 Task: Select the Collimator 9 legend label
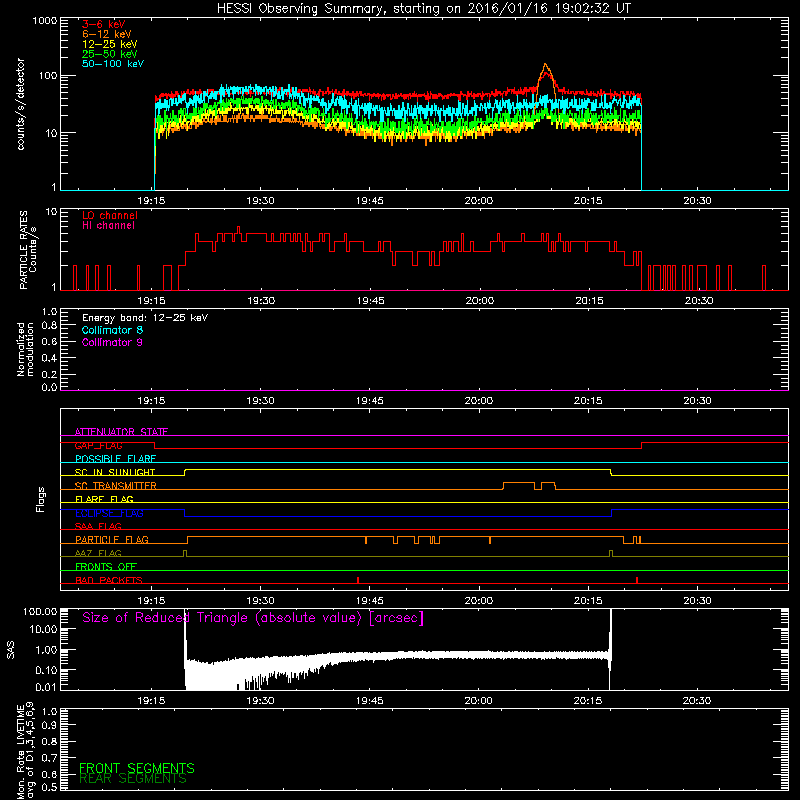point(112,342)
